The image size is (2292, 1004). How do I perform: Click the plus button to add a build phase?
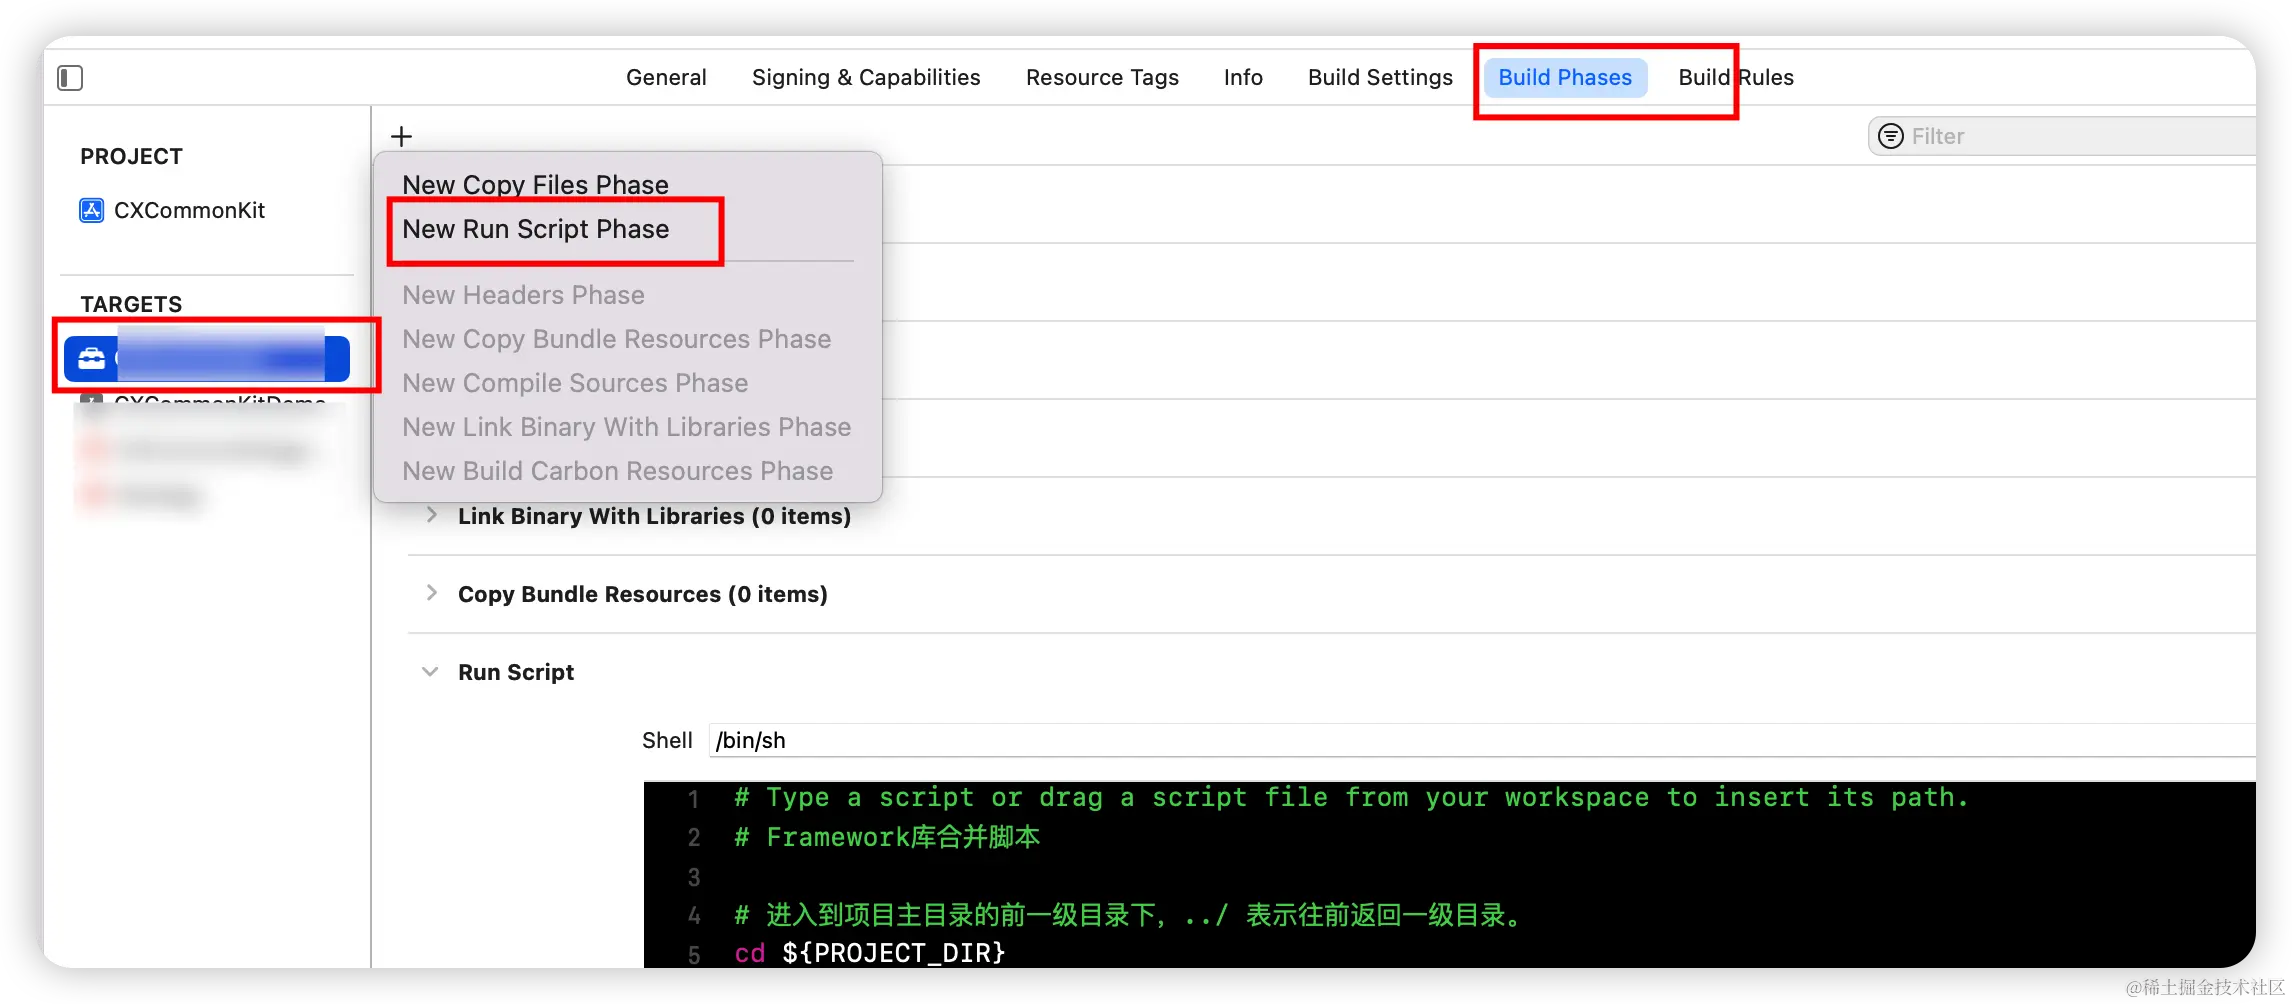401,136
